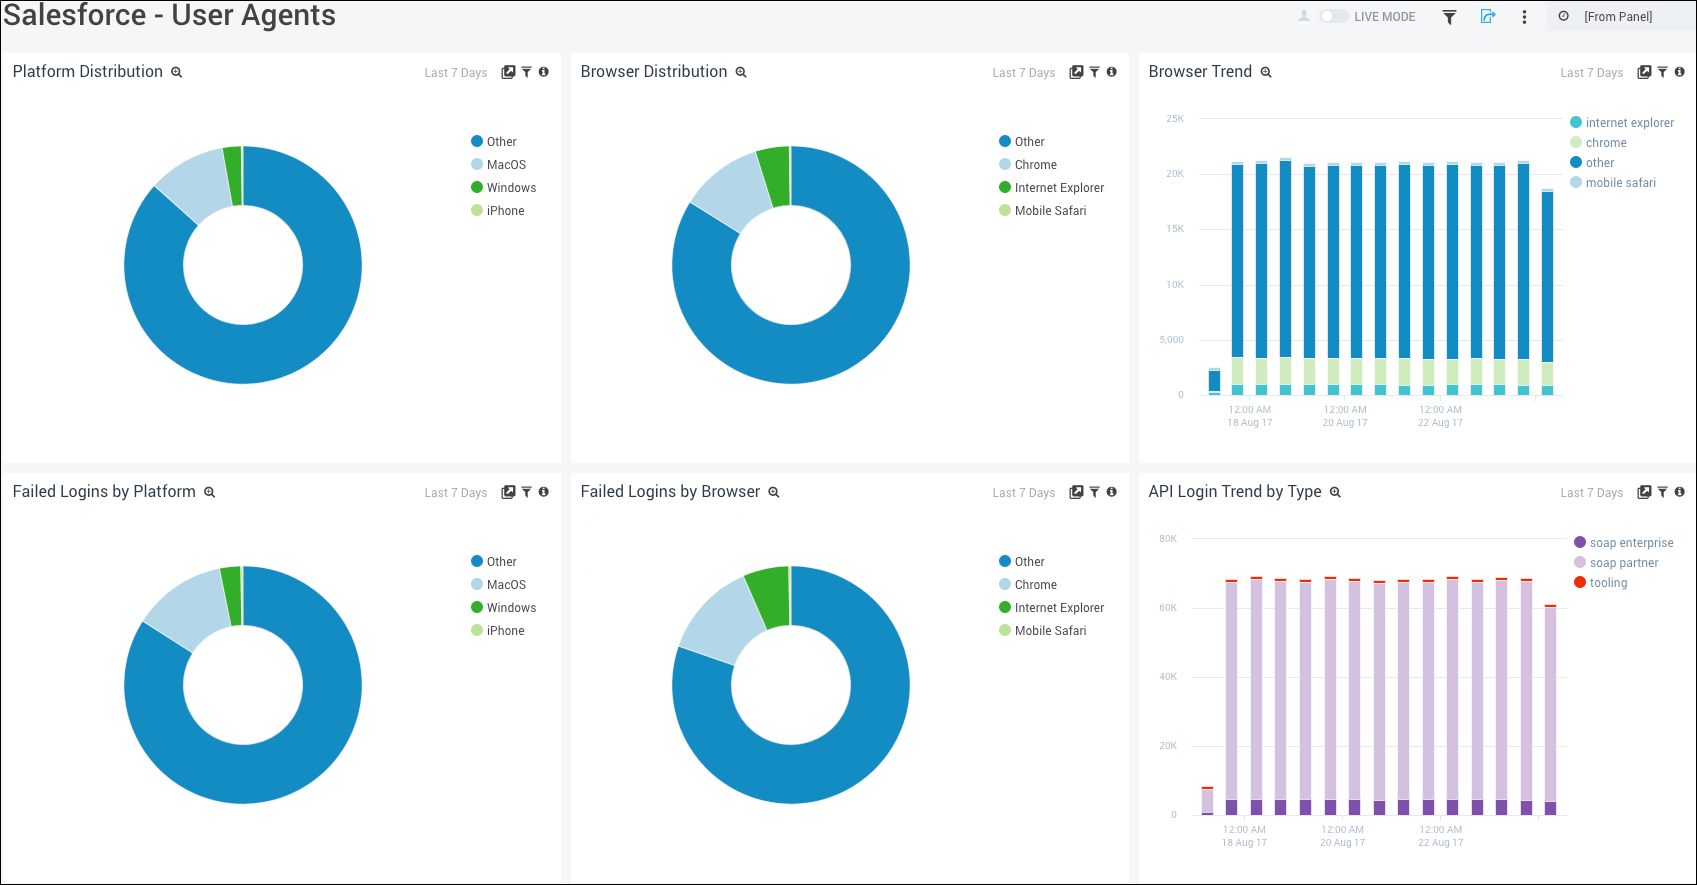Image resolution: width=1697 pixels, height=885 pixels.
Task: Click the Failed Logins by Platform title
Action: [104, 492]
